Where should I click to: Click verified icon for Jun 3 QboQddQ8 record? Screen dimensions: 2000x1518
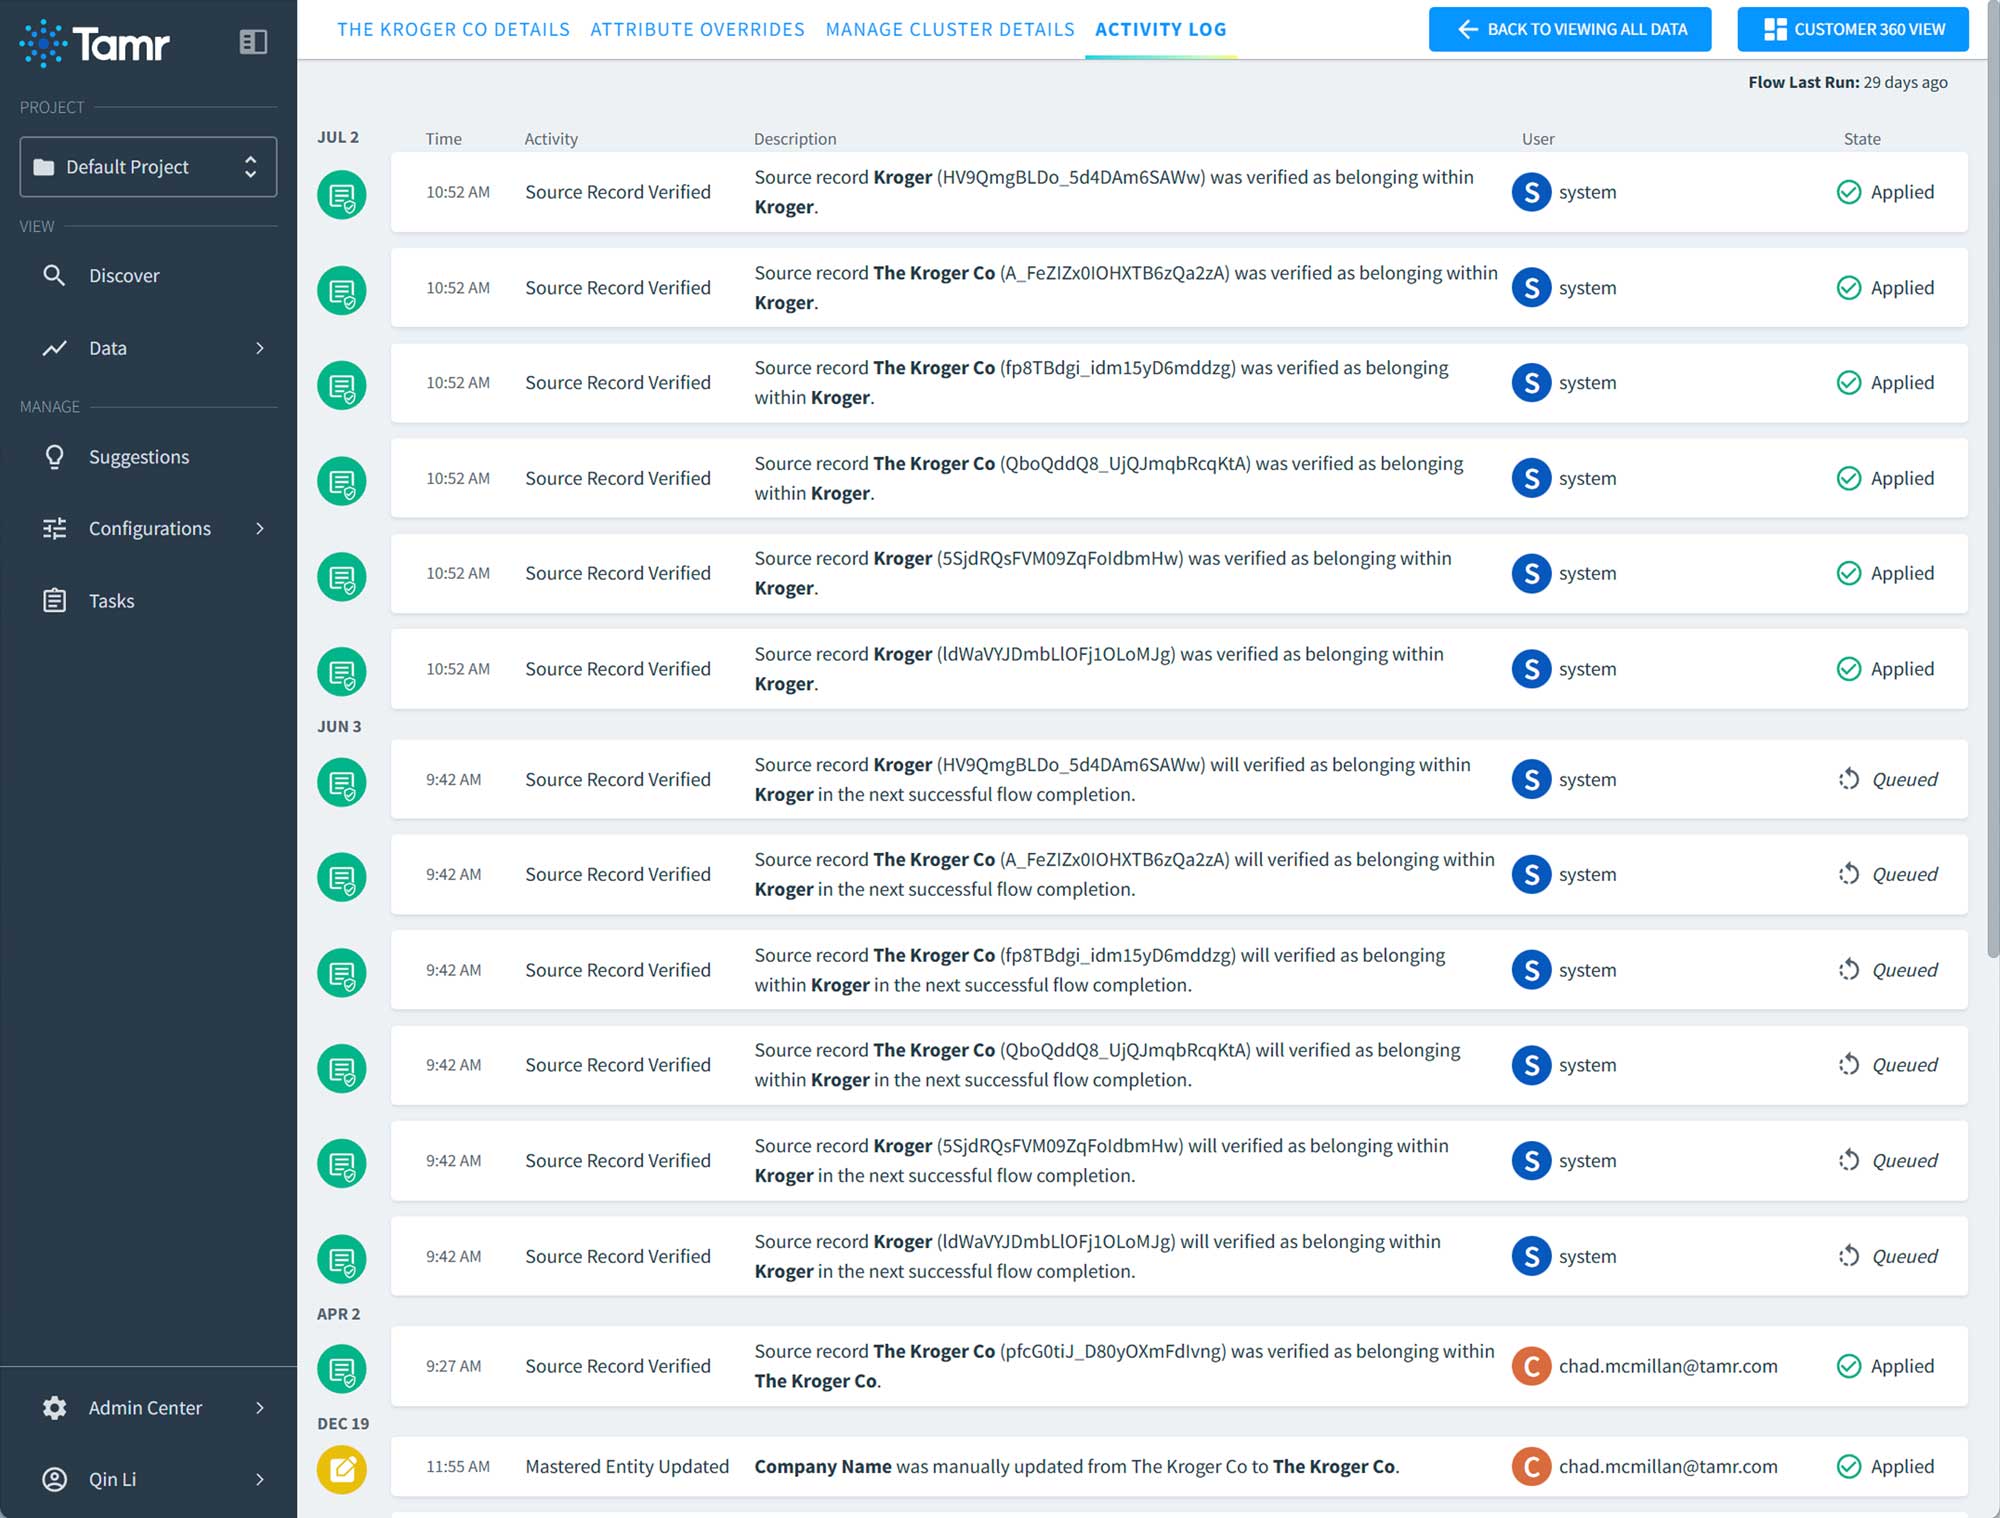(342, 1068)
